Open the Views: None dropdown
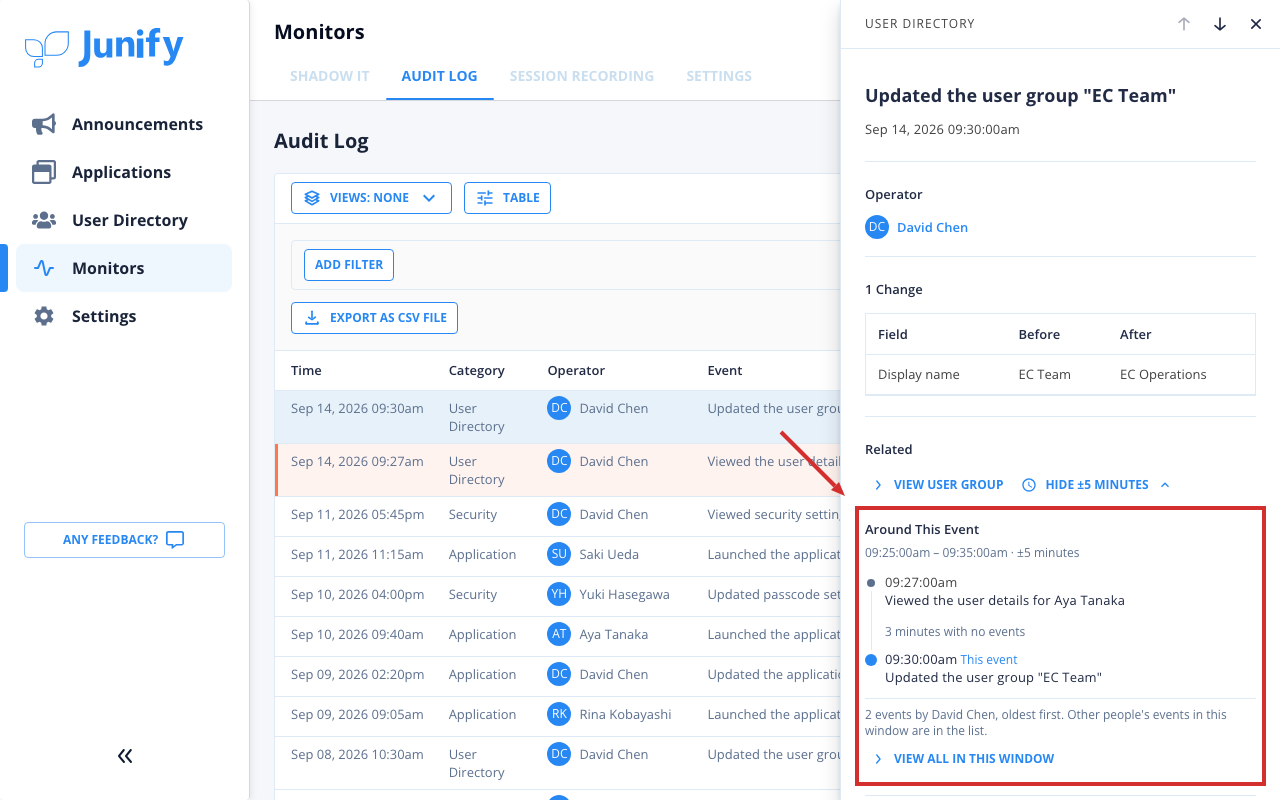The height and width of the screenshot is (800, 1280). click(371, 198)
